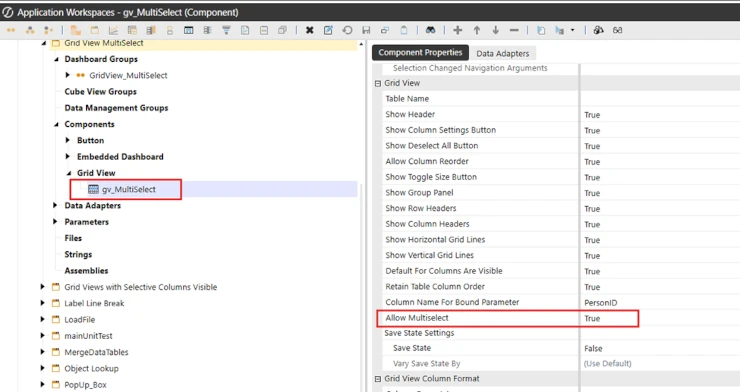Viewport: 740px width, 392px height.
Task: Select the gv_MultiSelect grid view component
Action: 128,189
